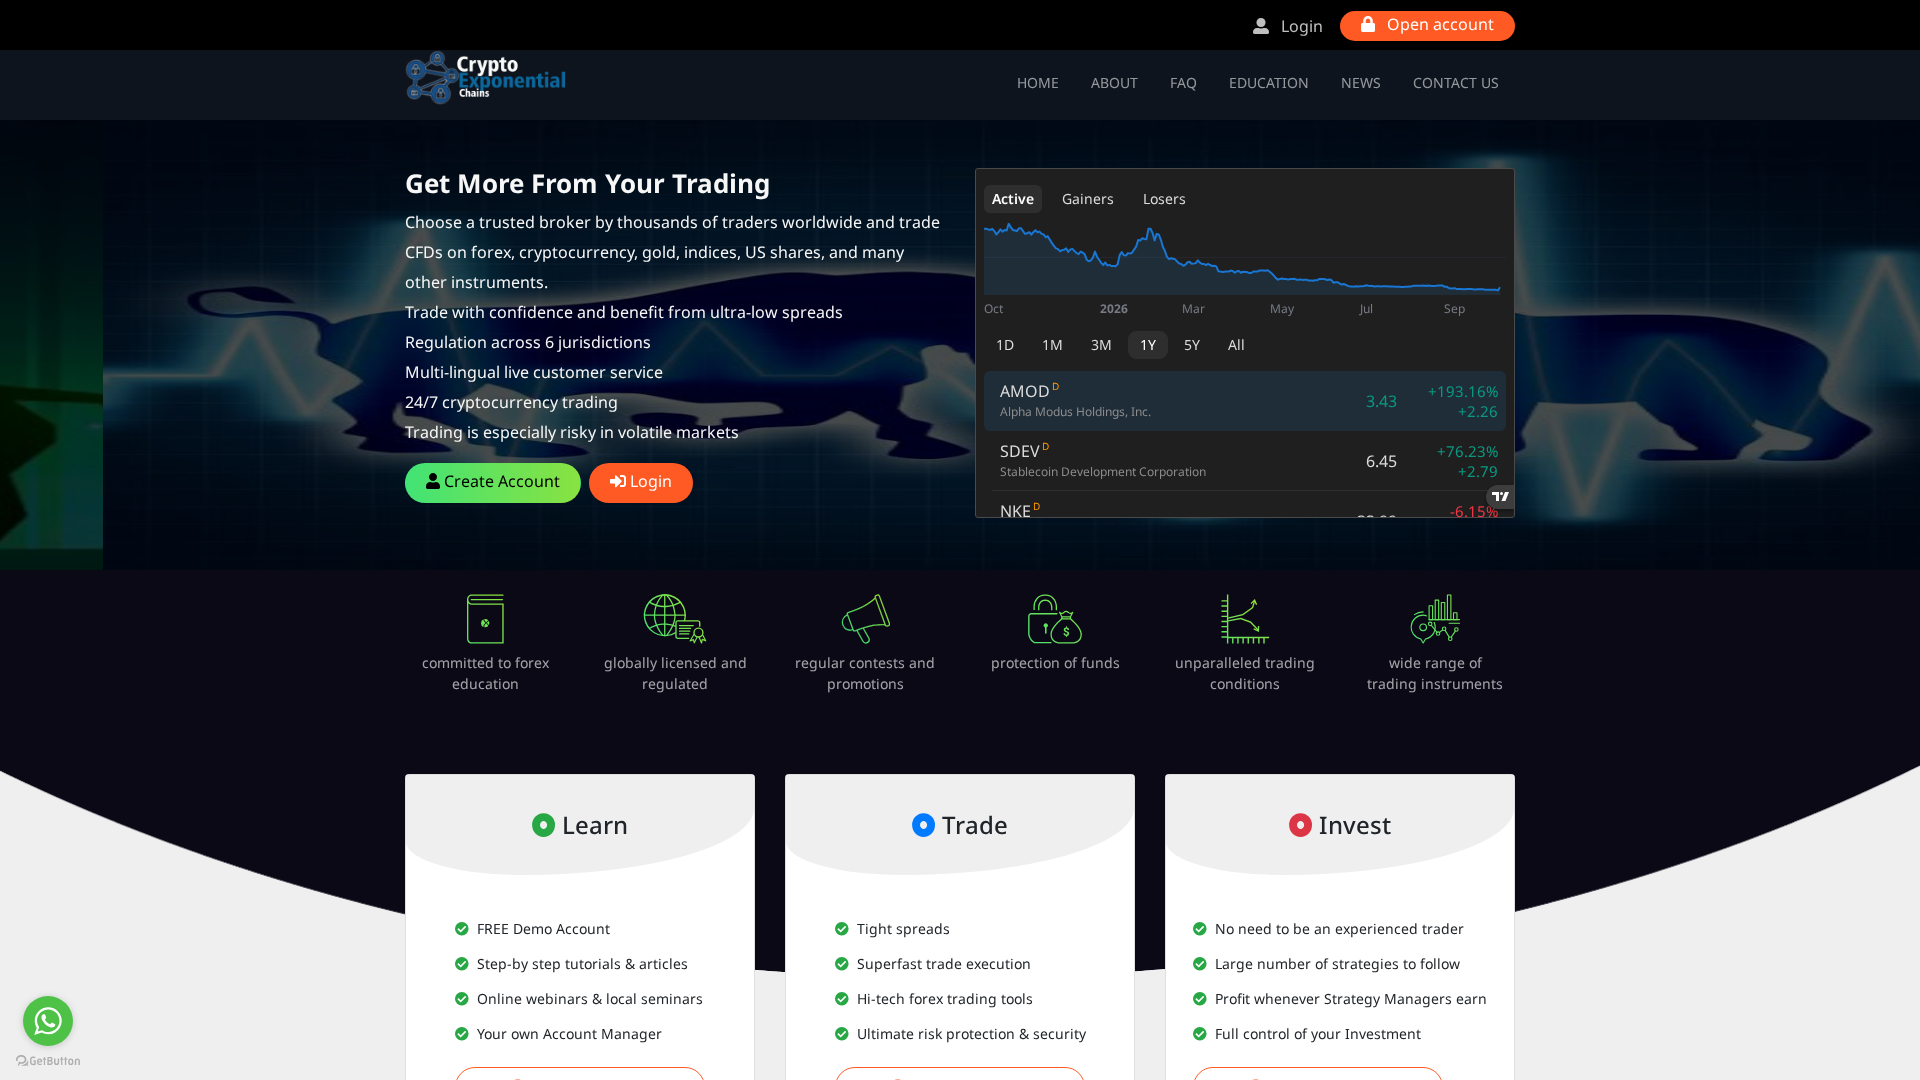1920x1080 pixels.
Task: Click the Login link in top bar
Action: click(x=1302, y=26)
